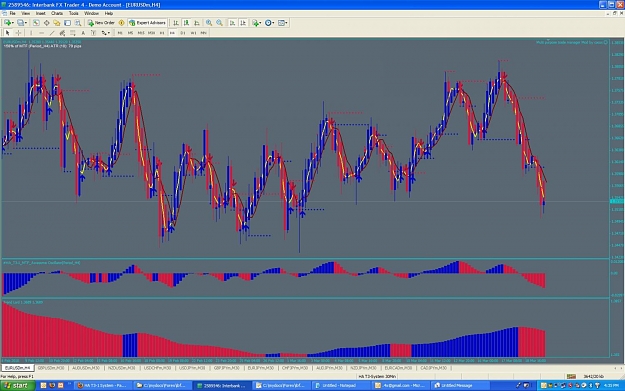Switch to M15 timeframe
Screen dimensions: 625x391
point(141,33)
